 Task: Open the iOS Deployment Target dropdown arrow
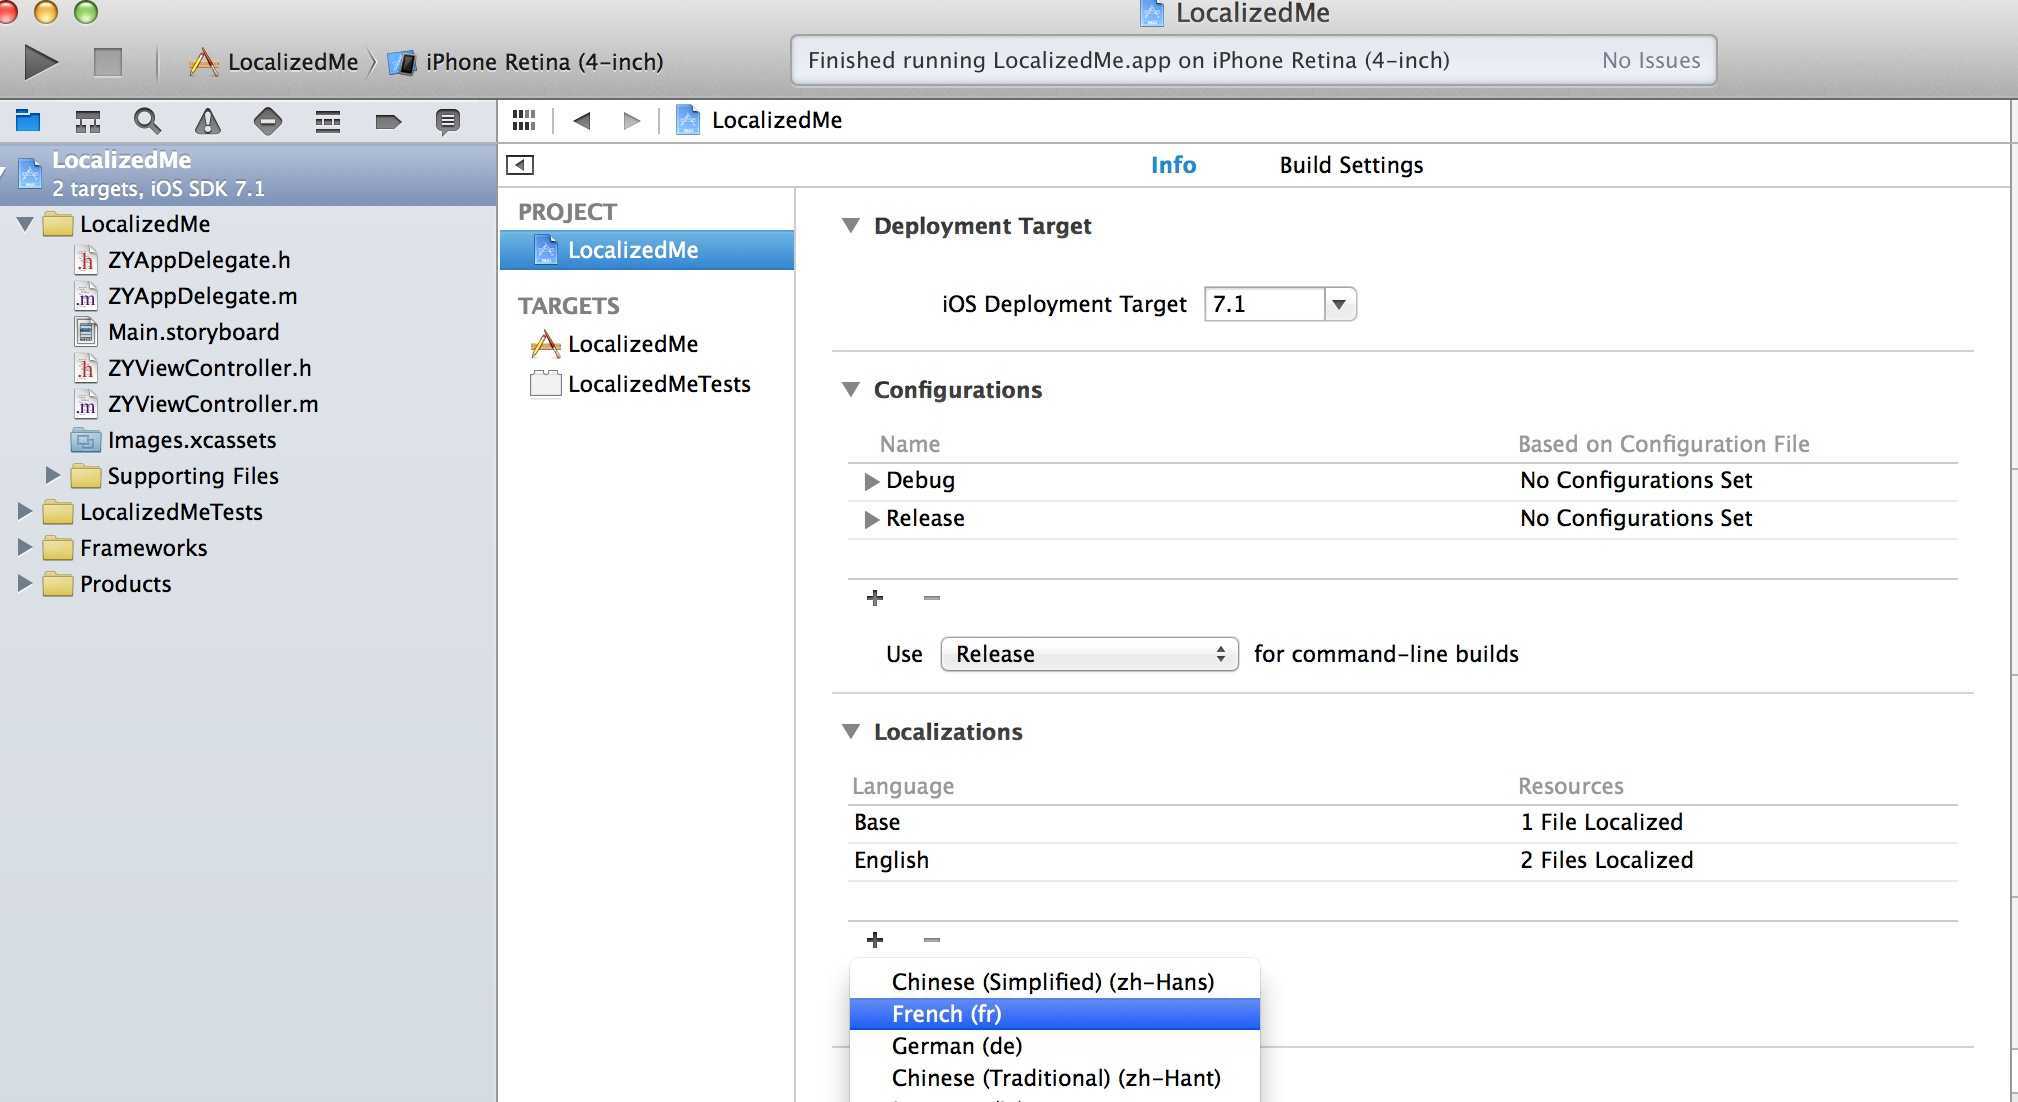click(1340, 304)
